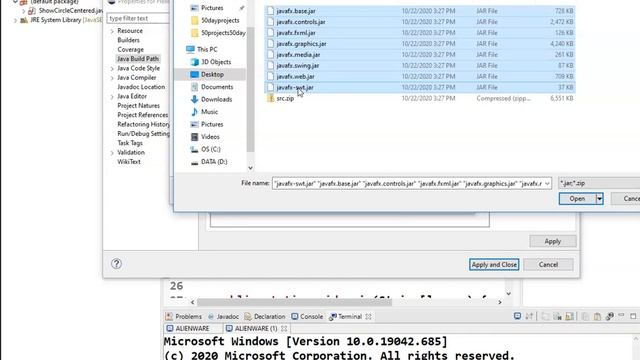
Task: Expand Java Code Style tree node
Action: point(112,69)
